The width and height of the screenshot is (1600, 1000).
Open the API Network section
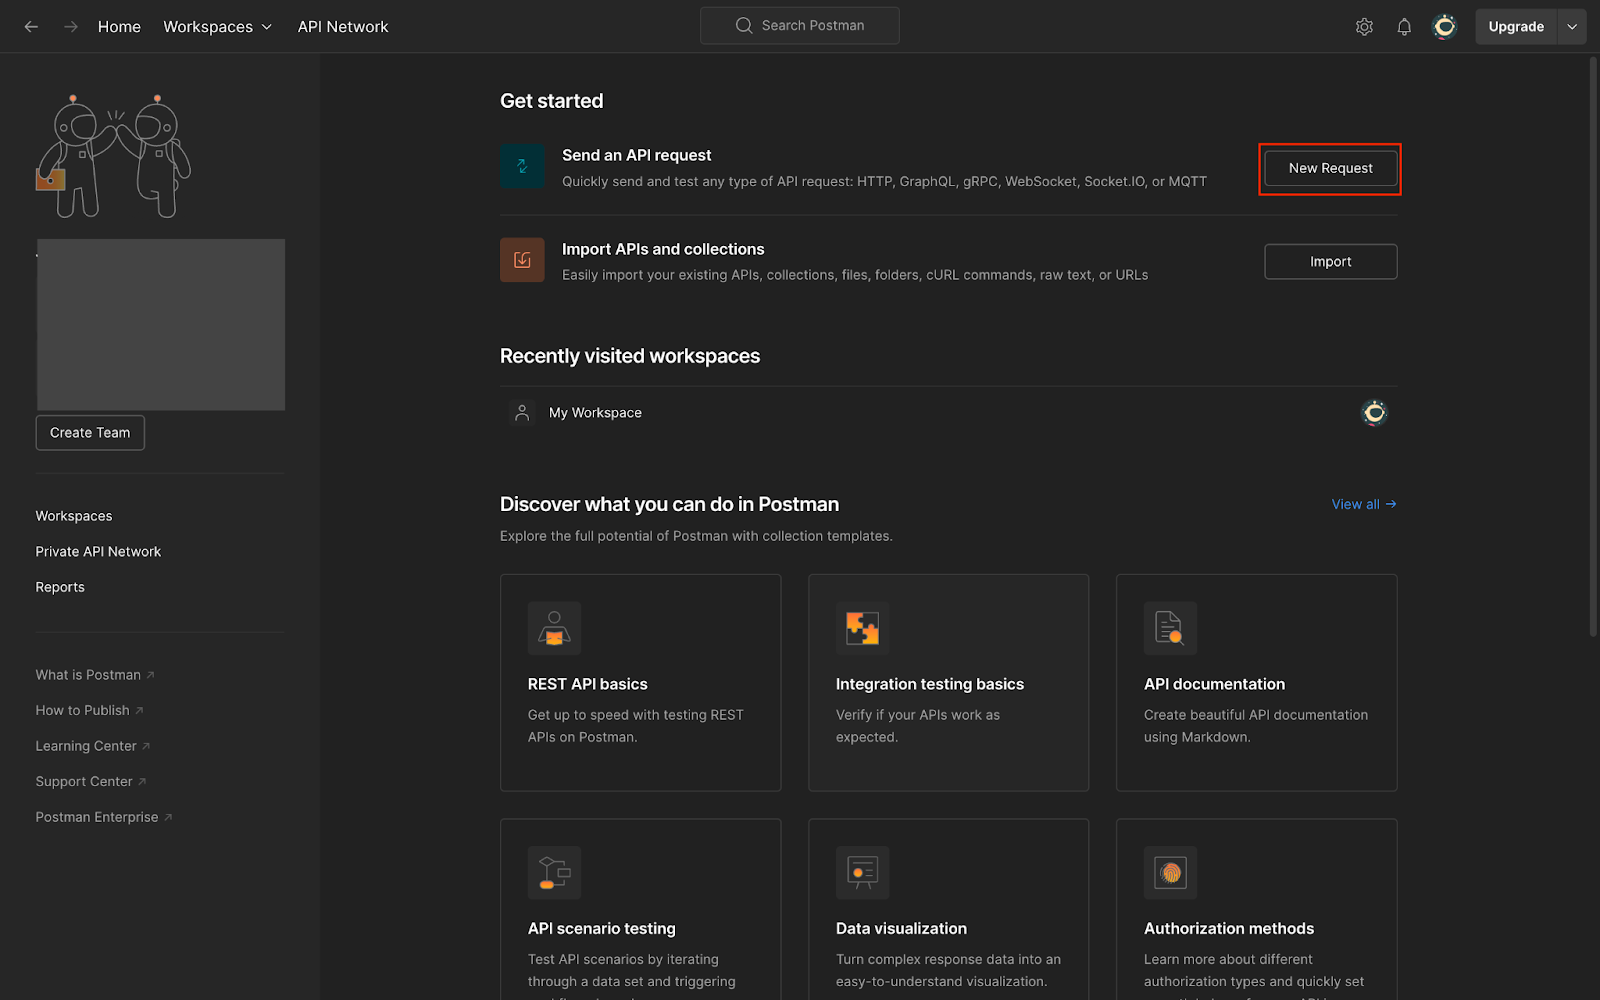coord(342,26)
